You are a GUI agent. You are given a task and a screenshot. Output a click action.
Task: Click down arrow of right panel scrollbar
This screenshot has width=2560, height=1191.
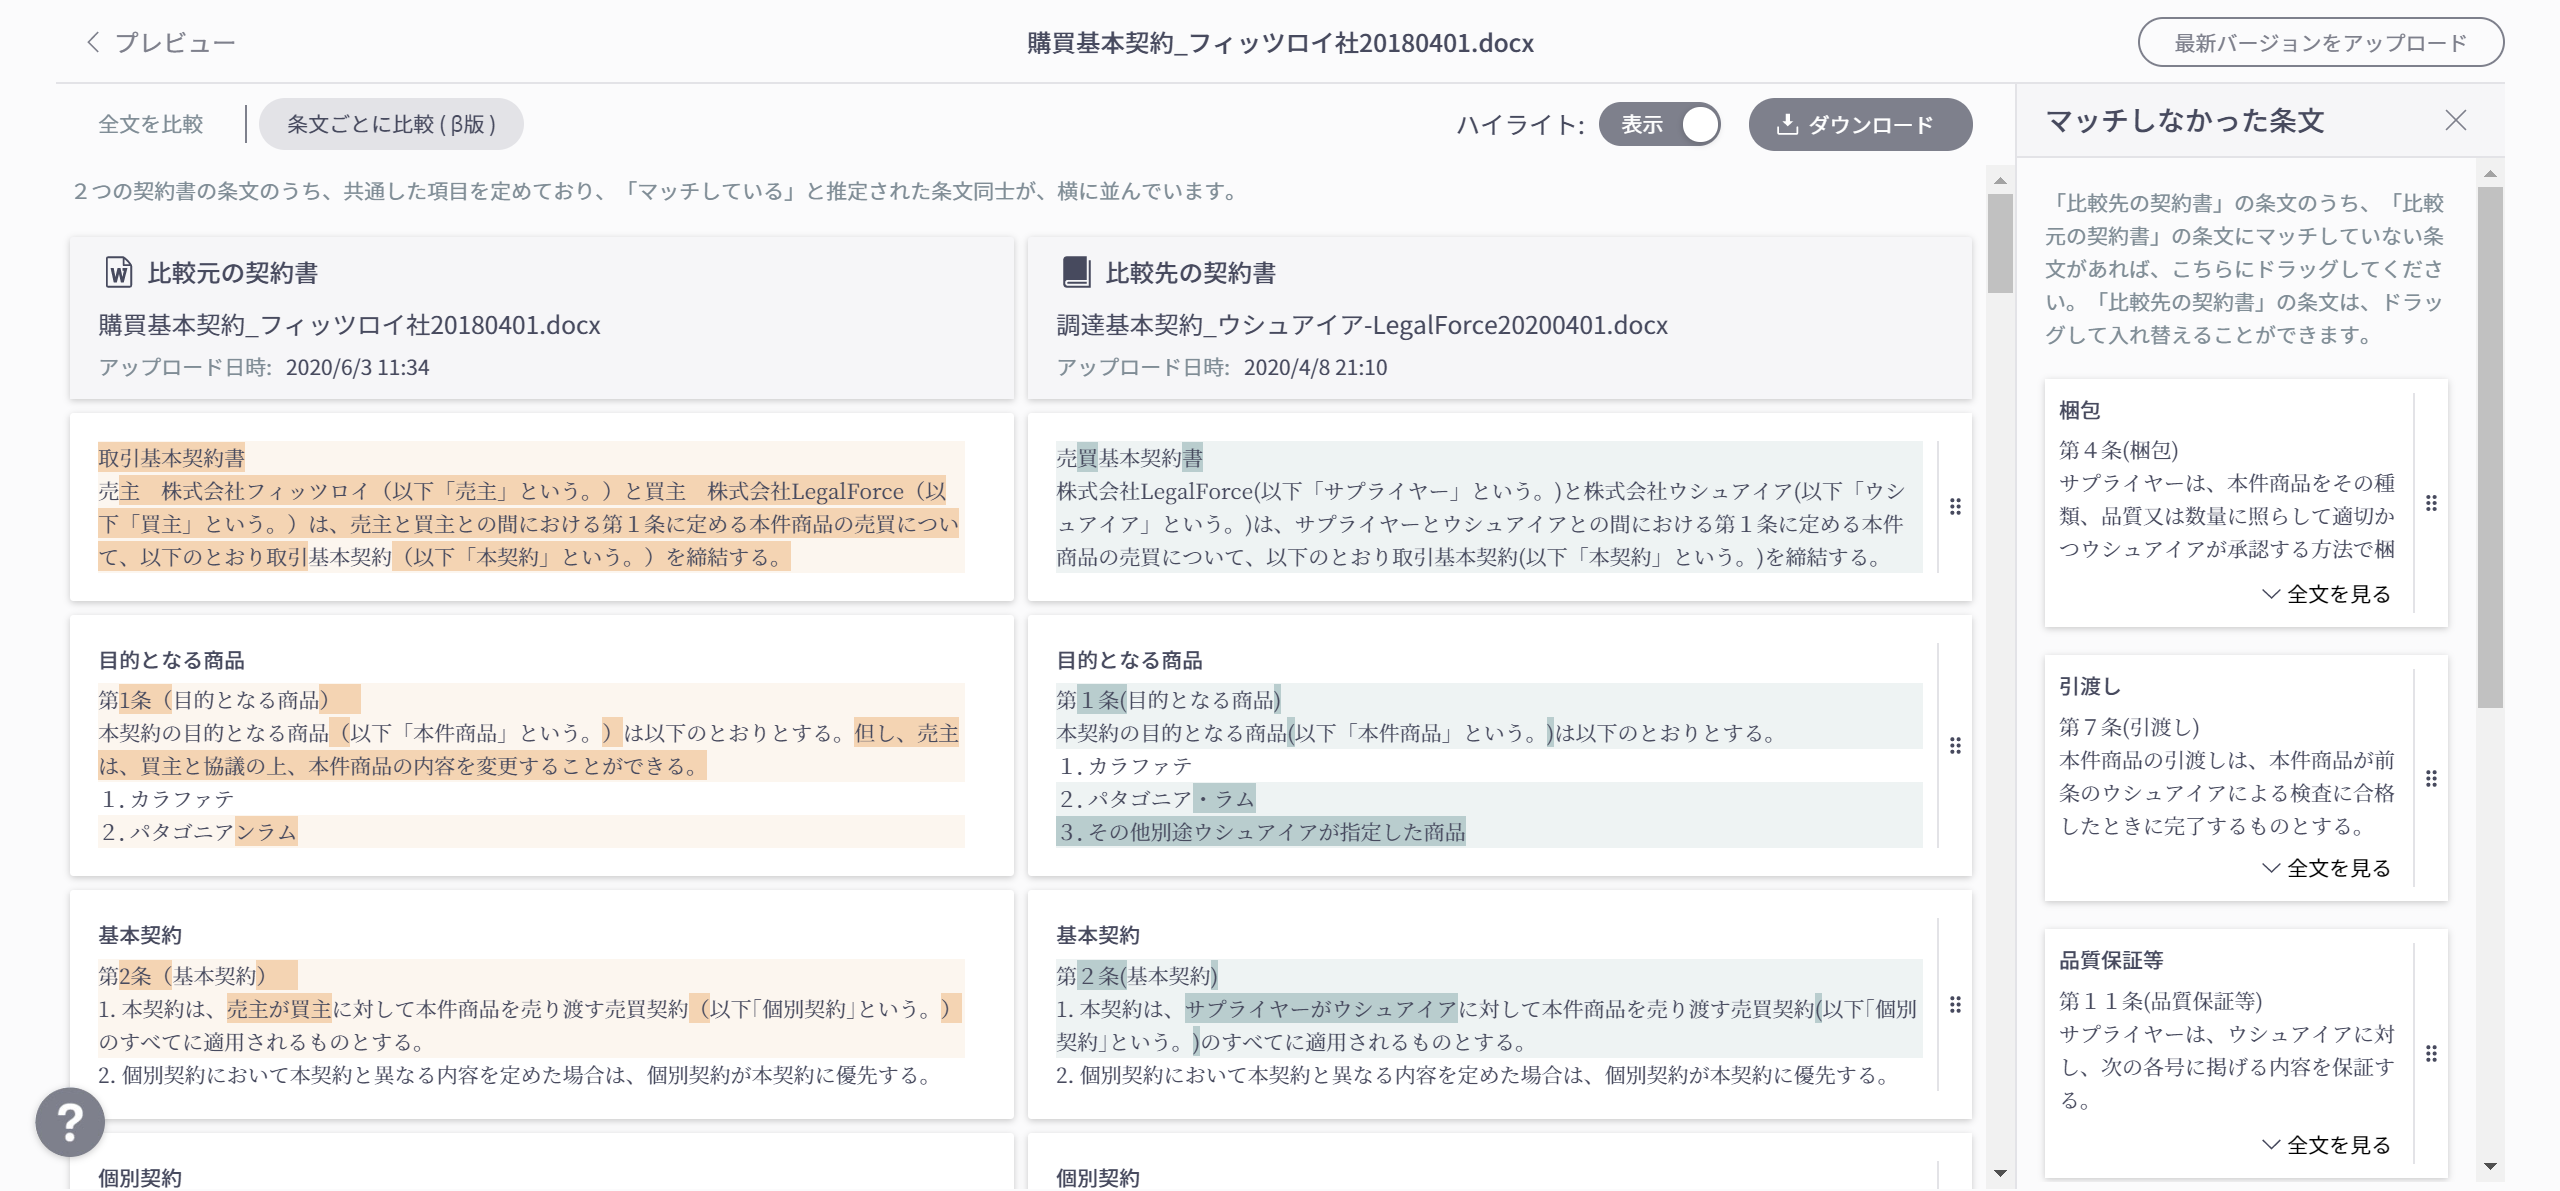(x=2490, y=1166)
